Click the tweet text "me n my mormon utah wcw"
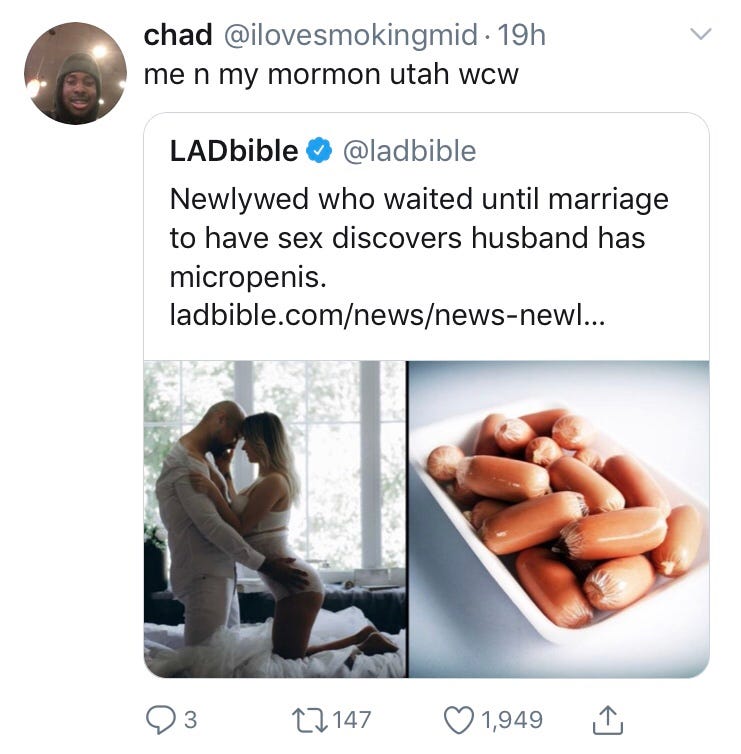 [331, 75]
